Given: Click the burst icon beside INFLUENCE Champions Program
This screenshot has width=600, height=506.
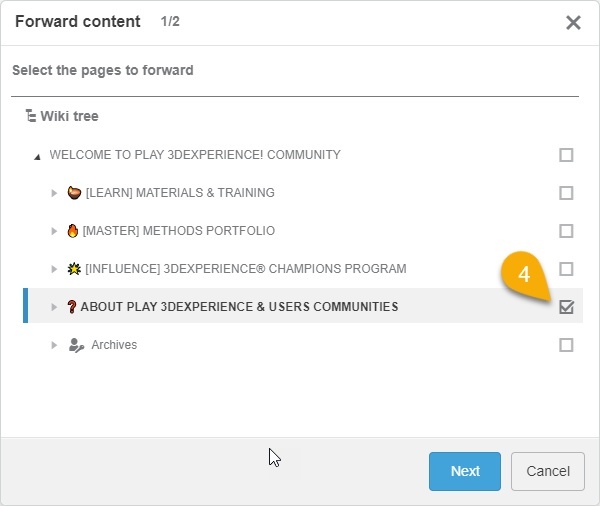Looking at the screenshot, I should coord(73,269).
